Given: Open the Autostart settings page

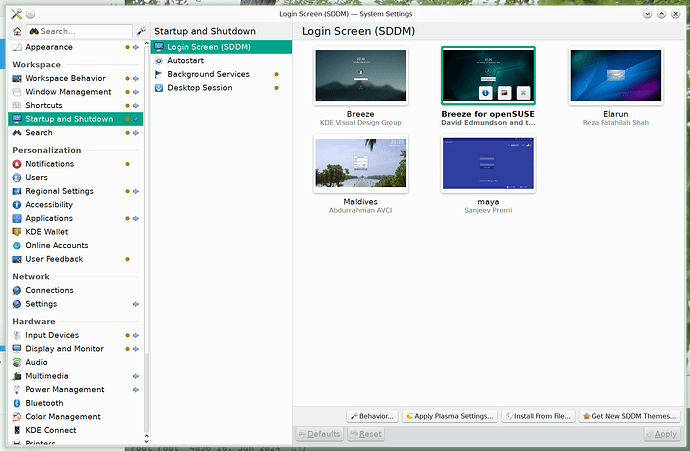Looking at the screenshot, I should (x=221, y=61).
